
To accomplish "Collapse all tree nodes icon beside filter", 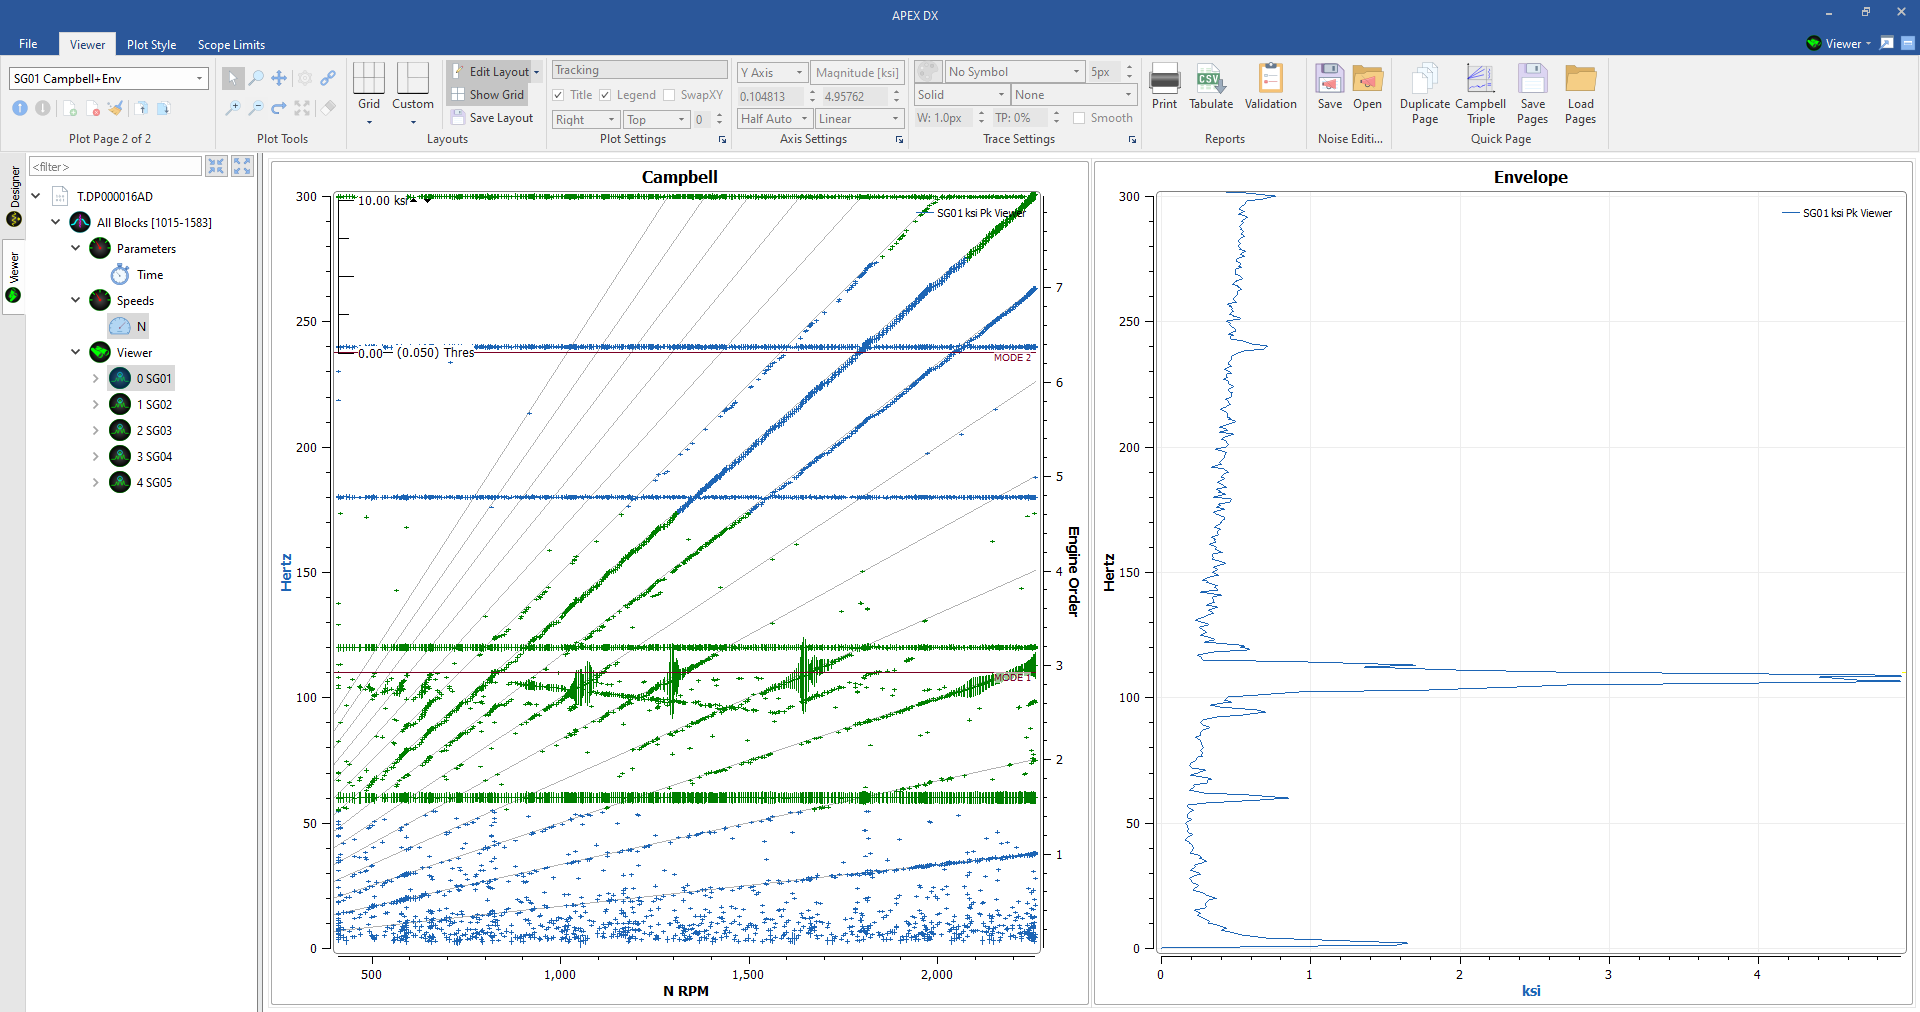I will [216, 166].
